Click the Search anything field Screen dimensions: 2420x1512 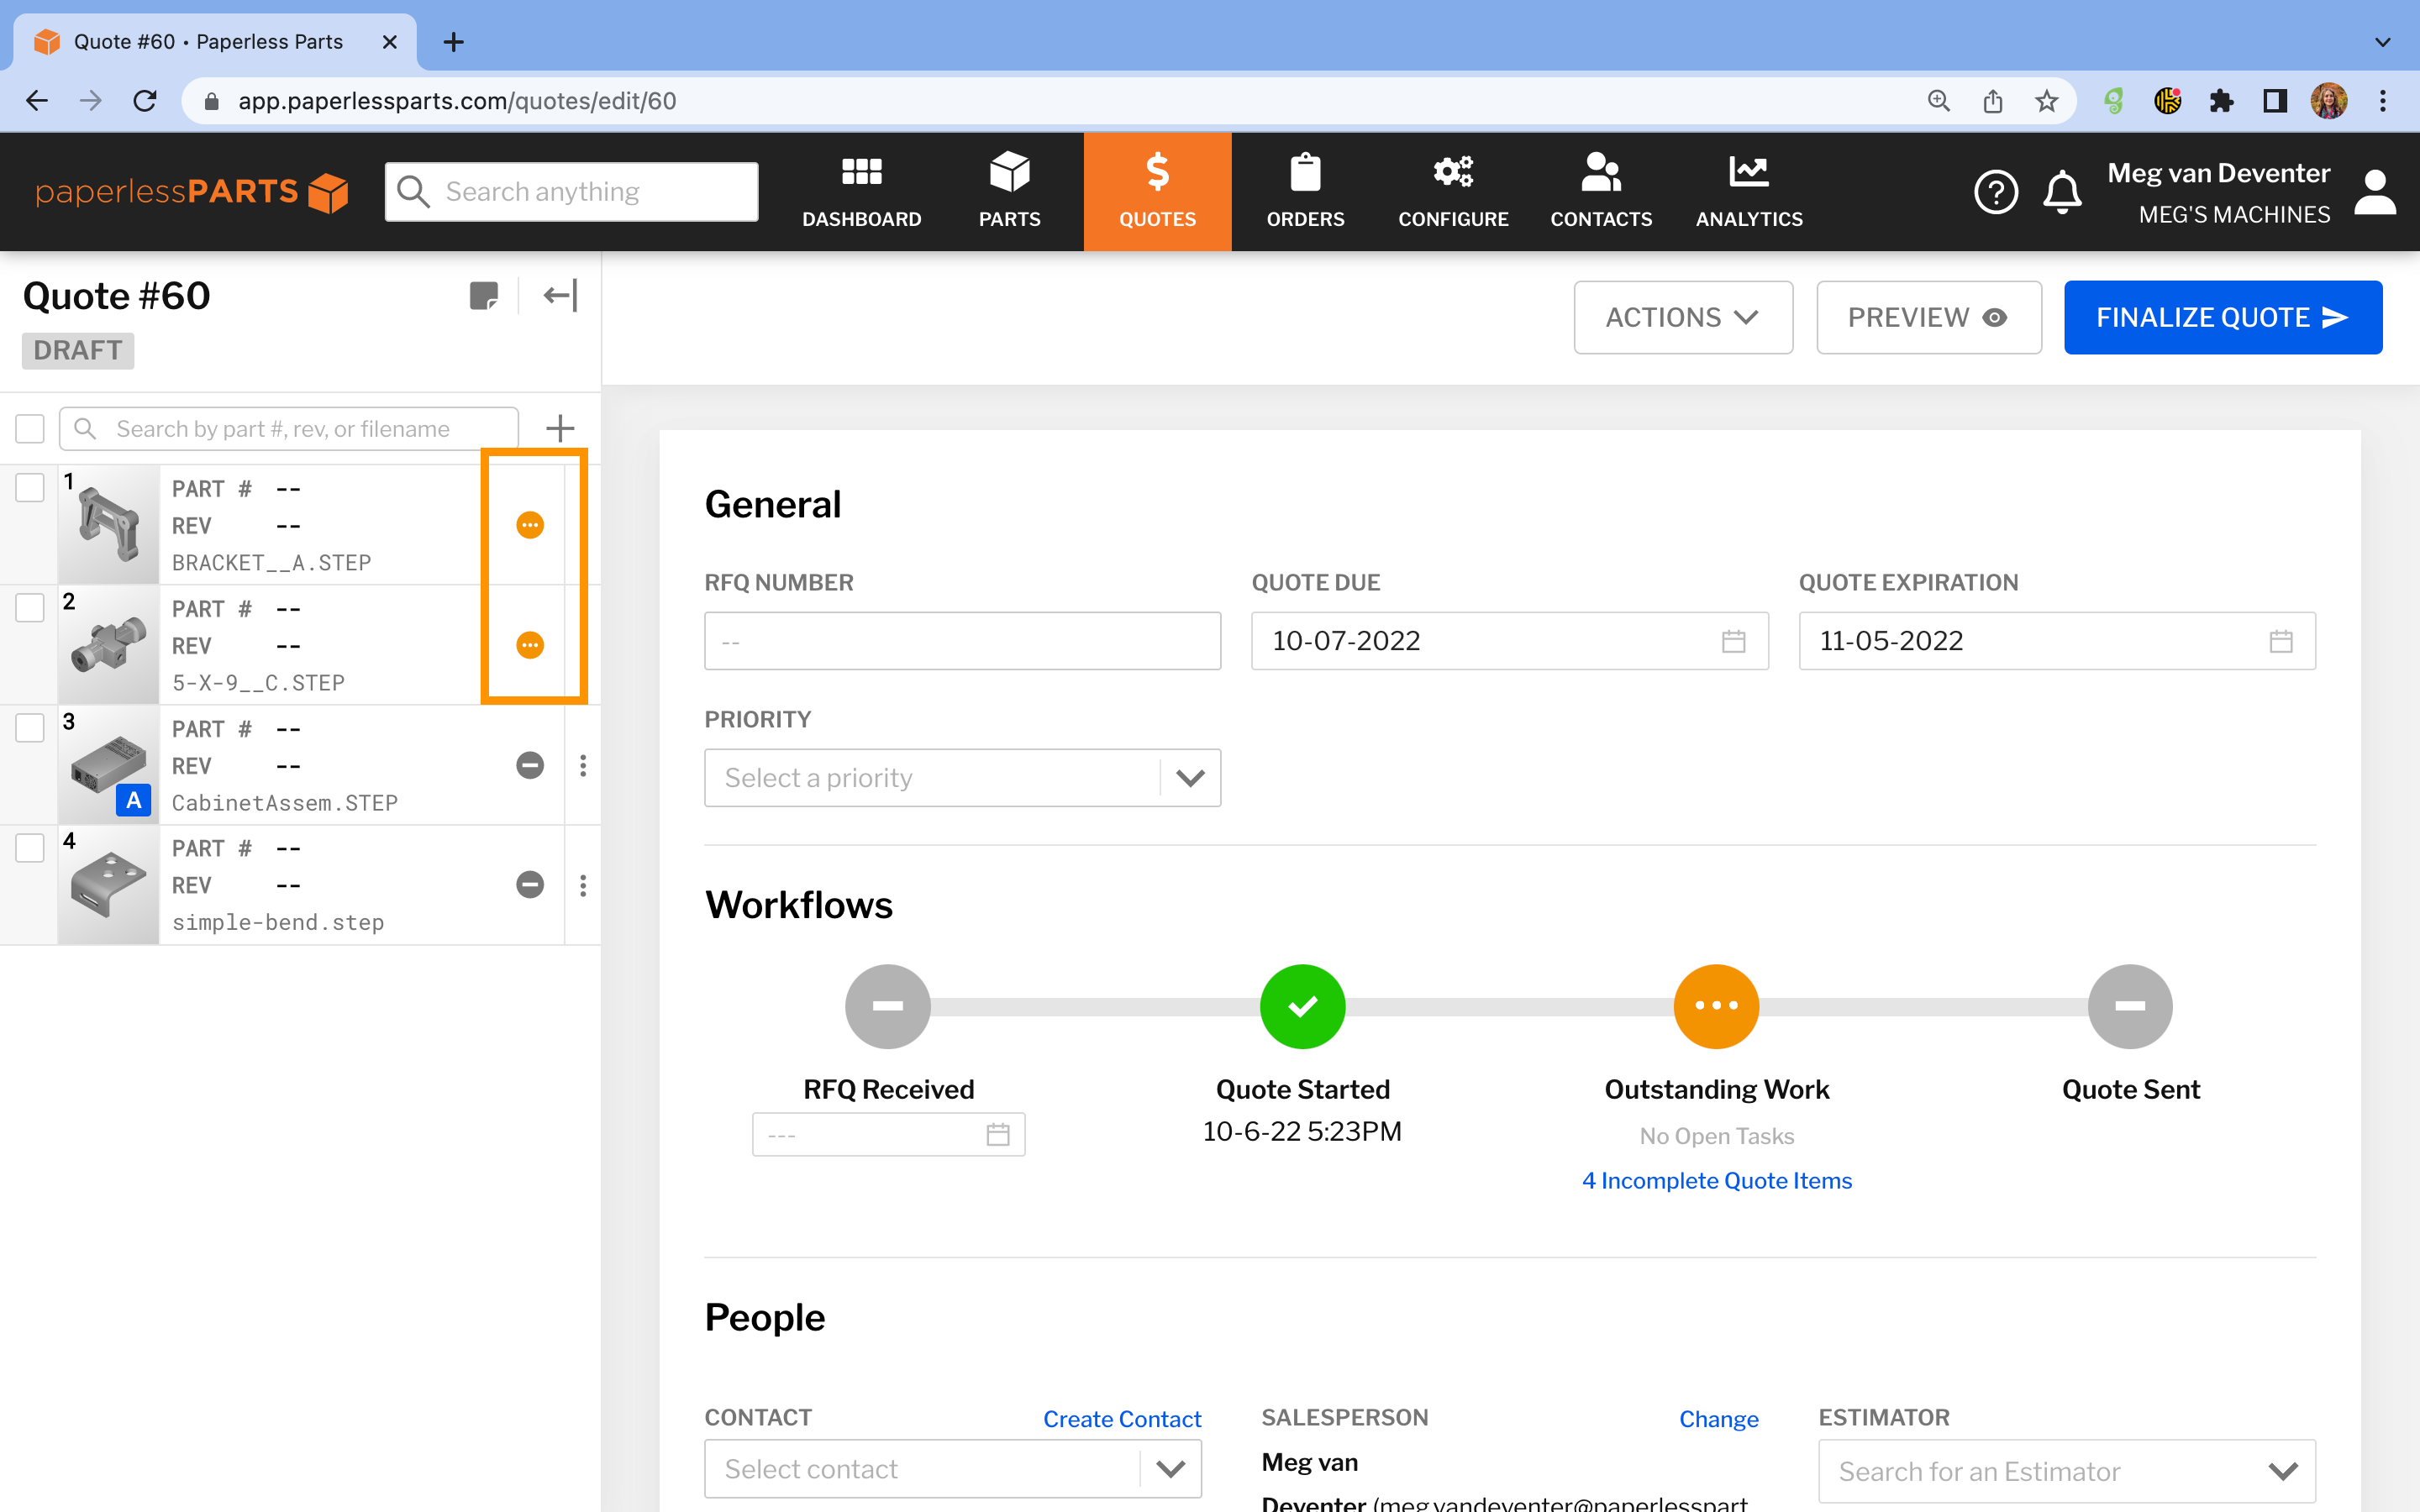pyautogui.click(x=571, y=191)
